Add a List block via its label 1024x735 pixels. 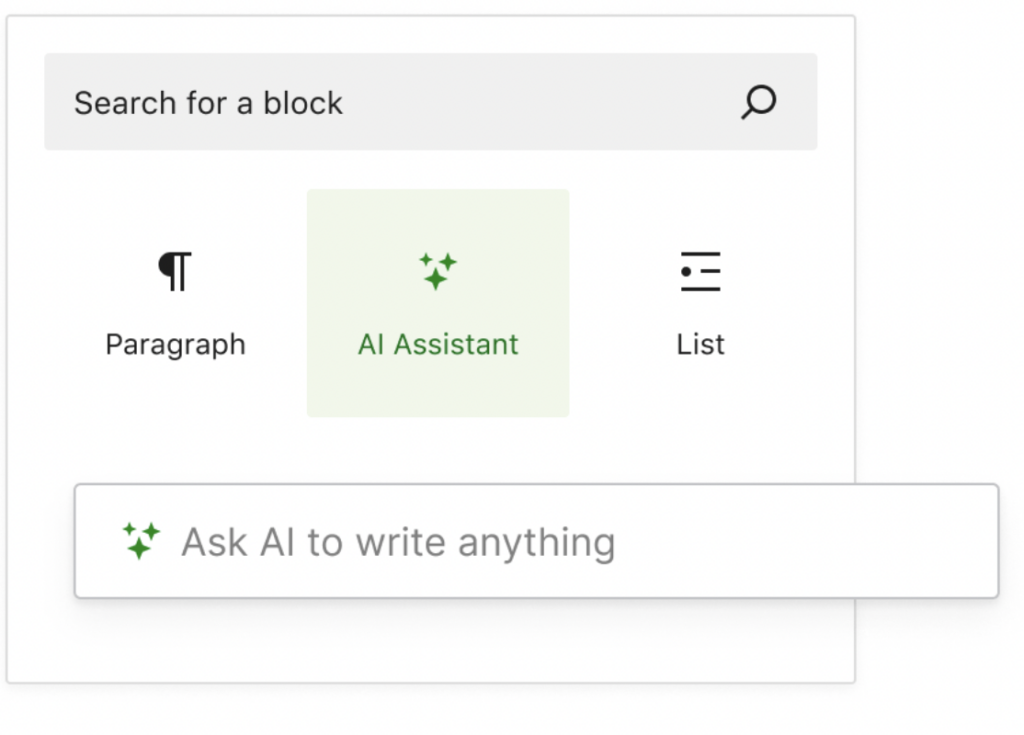point(700,344)
